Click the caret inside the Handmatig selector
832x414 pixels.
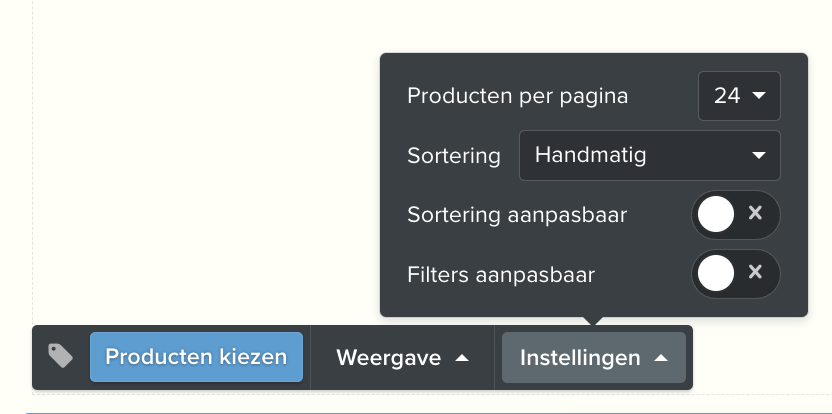(759, 156)
